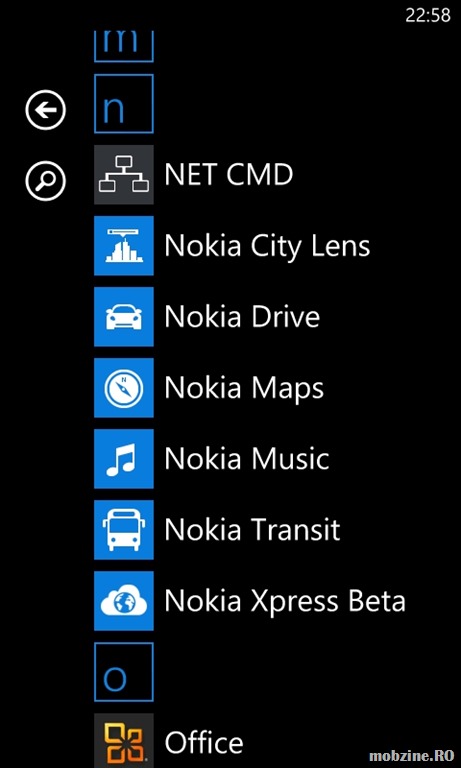Tap the Nokia Drive car icon

(124, 317)
